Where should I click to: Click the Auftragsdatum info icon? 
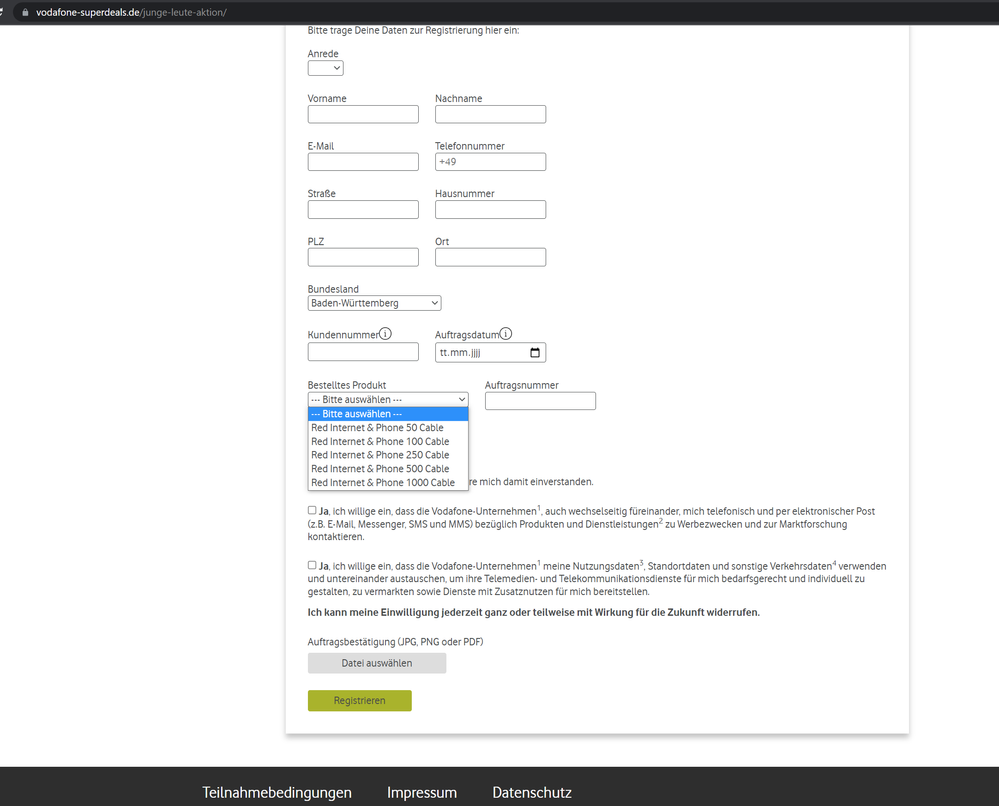click(x=505, y=334)
